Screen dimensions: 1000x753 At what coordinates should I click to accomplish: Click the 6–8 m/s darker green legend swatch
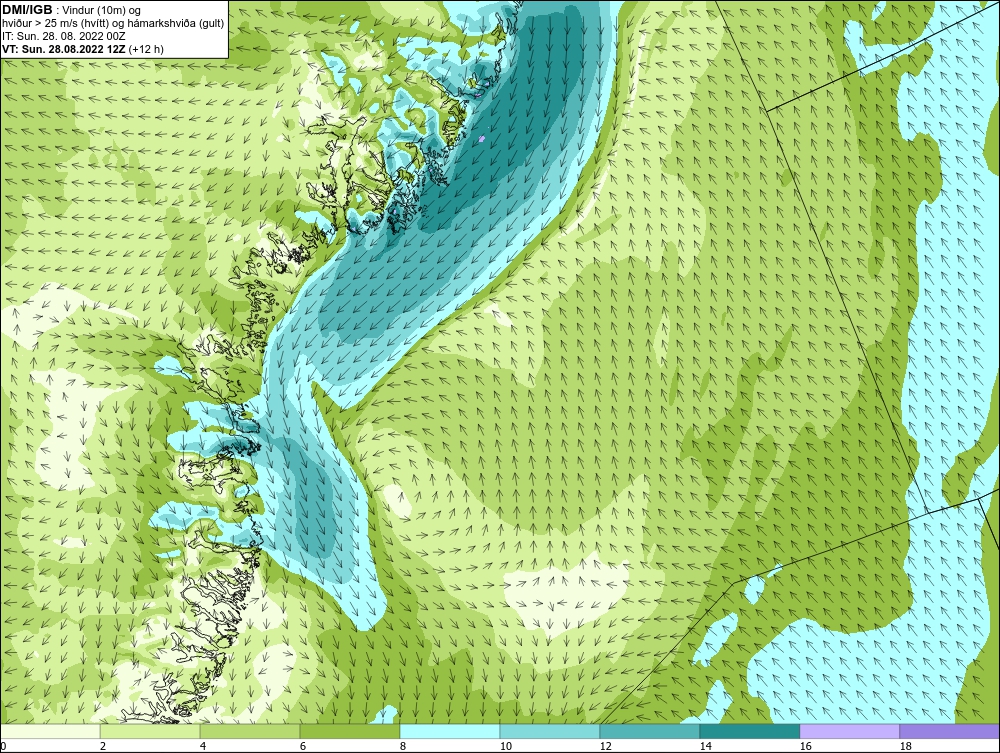pos(350,731)
